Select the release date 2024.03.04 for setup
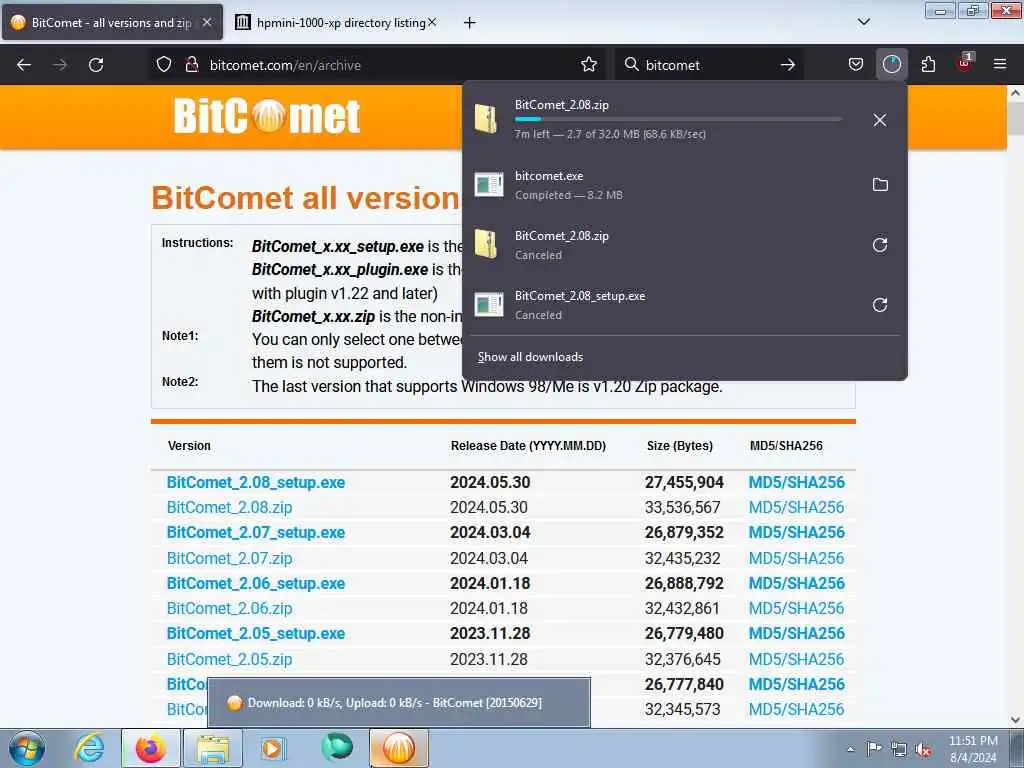1024x768 pixels. (490, 532)
